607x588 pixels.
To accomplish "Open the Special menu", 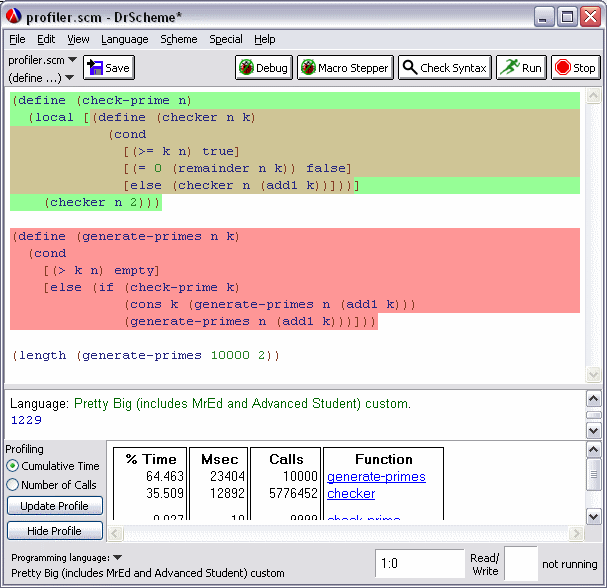I will [226, 39].
